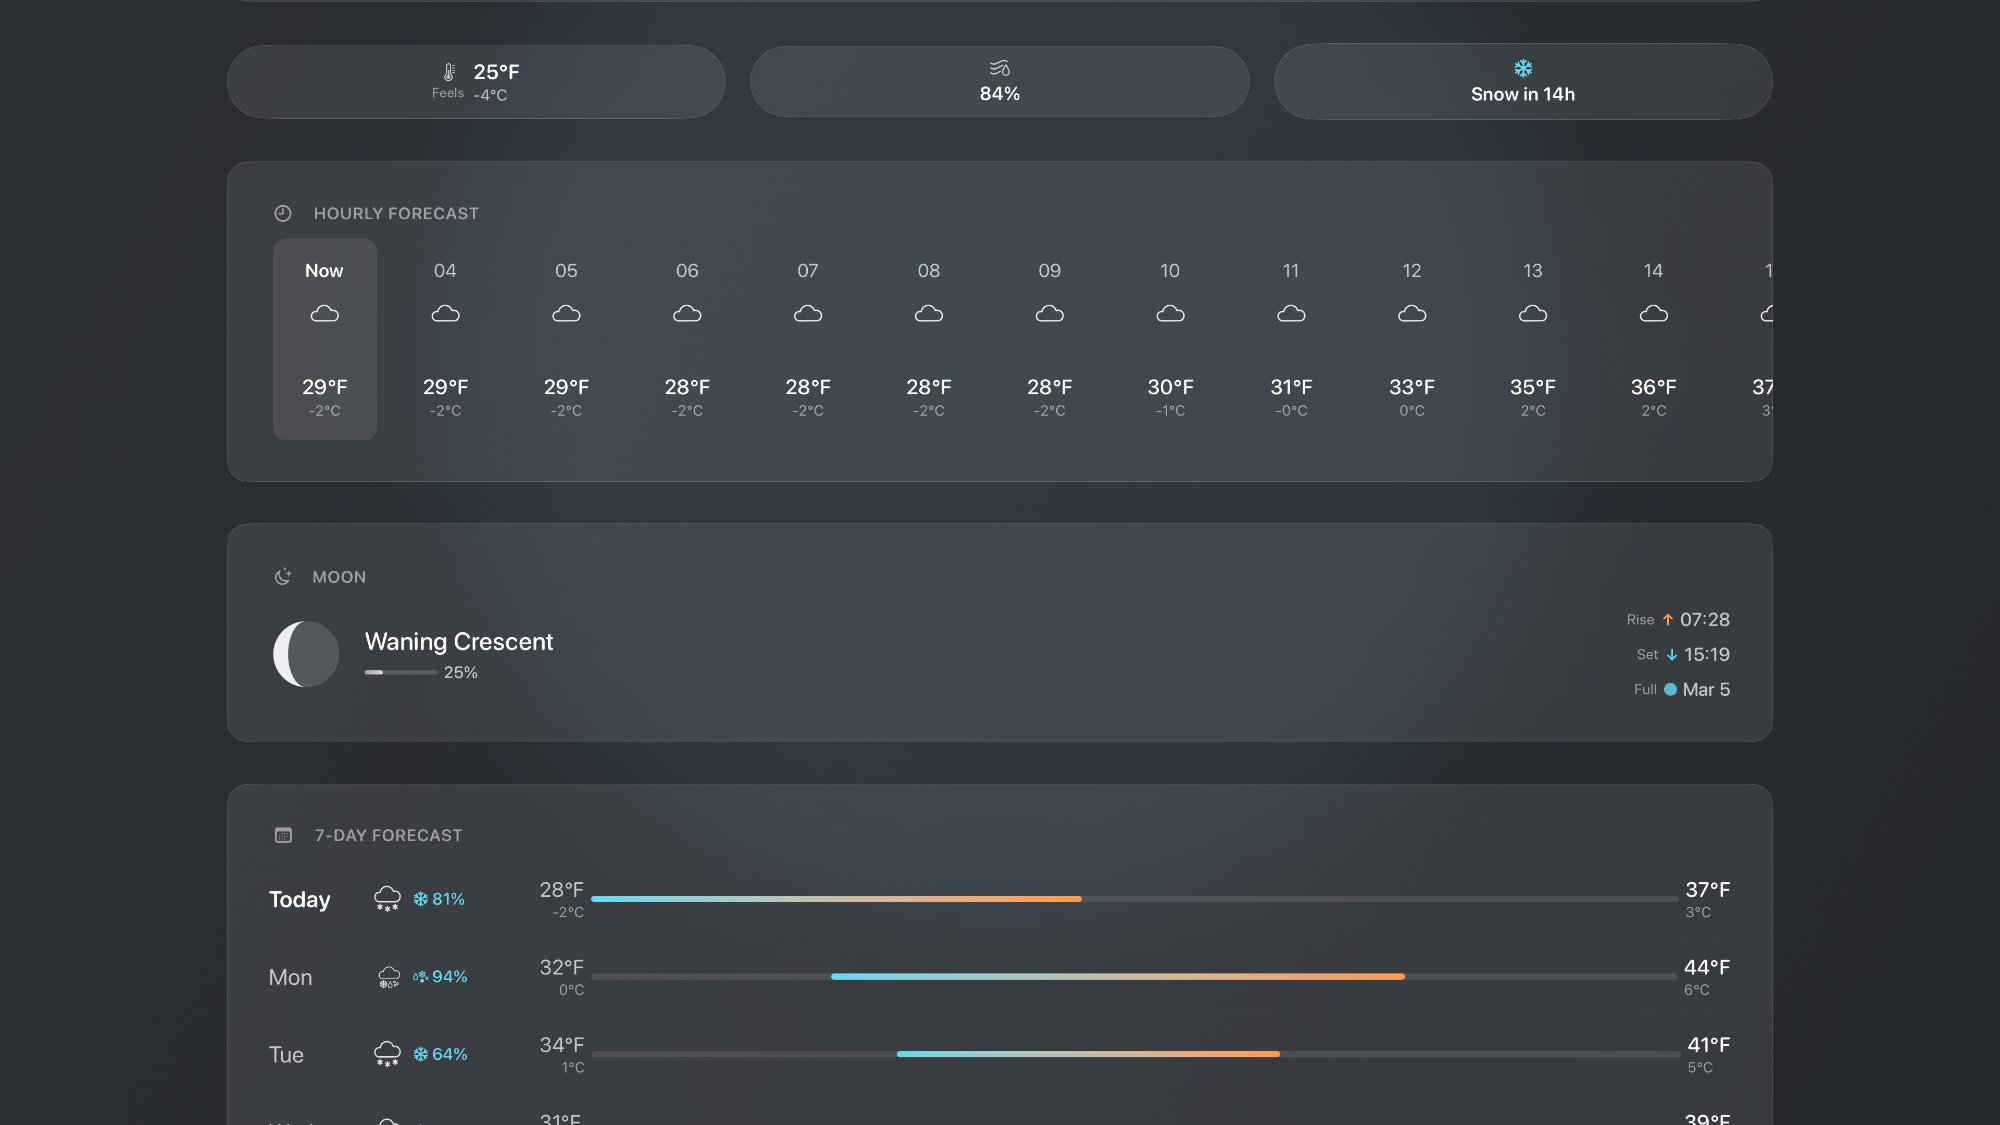Select the 10 o'clock hourly tile

1170,339
